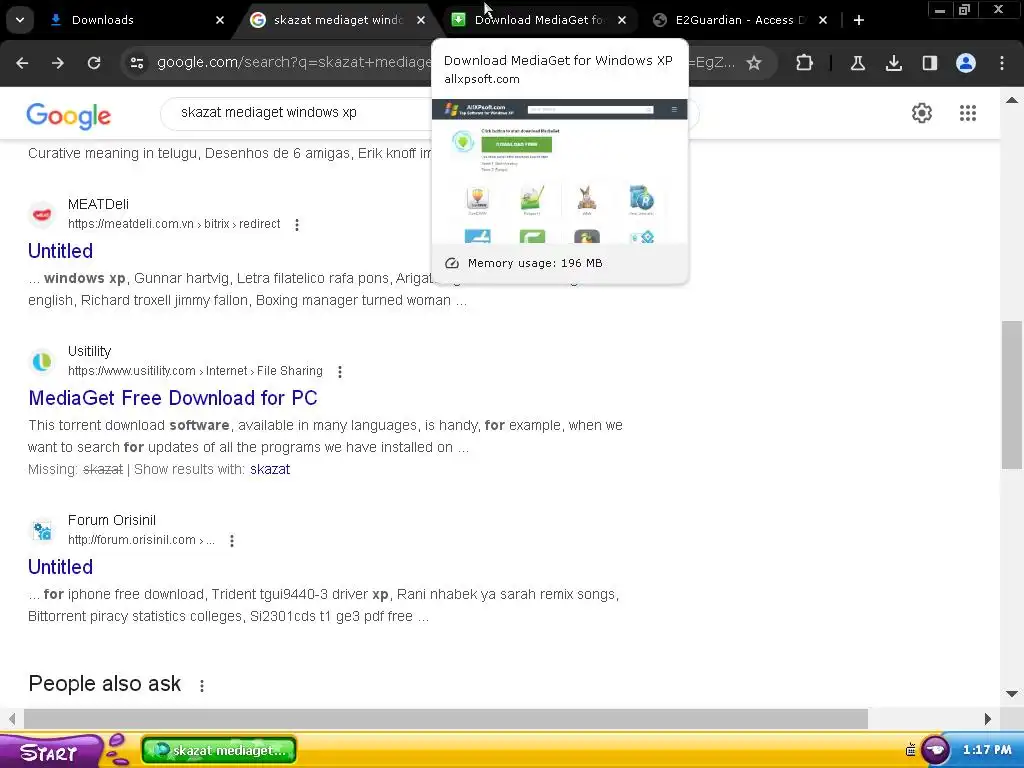This screenshot has height=768, width=1024.
Task: Switch to the E2Guardian Access Denied tab
Action: click(x=740, y=20)
